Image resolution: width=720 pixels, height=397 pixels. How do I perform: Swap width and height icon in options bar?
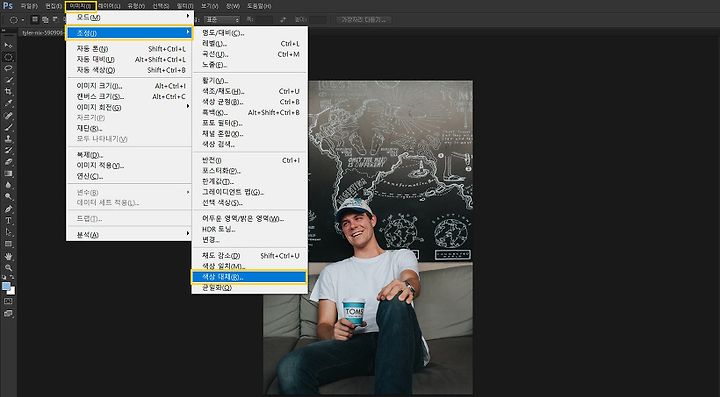coord(283,20)
